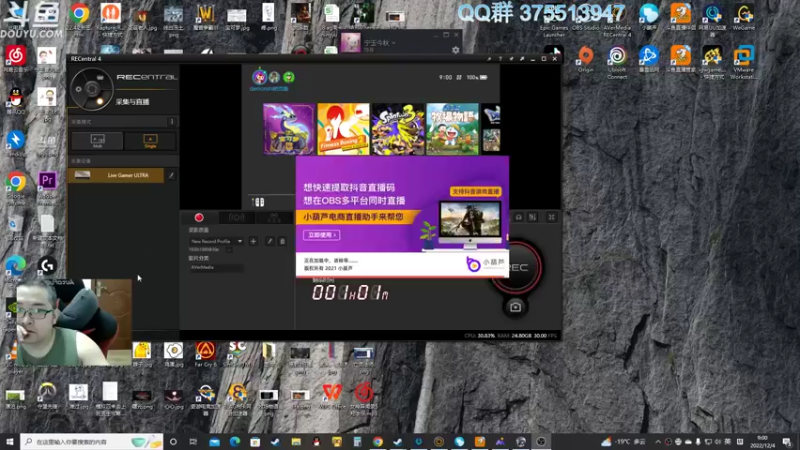Image resolution: width=800 pixels, height=450 pixels.
Task: Click the first user avatar in preview
Action: click(x=259, y=77)
